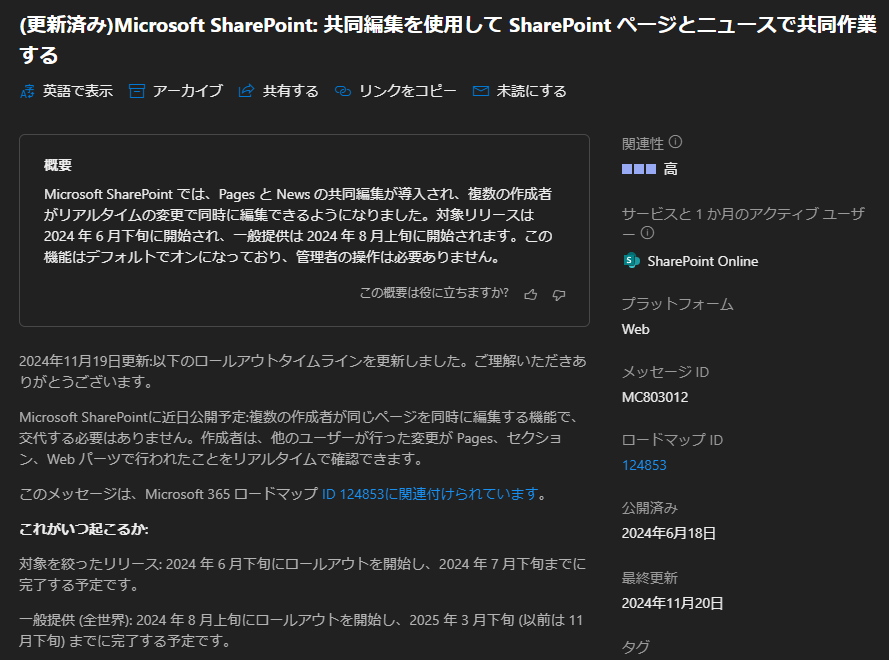Click the info icon after アクティブ ユーザー
This screenshot has width=889, height=660.
pos(647,233)
